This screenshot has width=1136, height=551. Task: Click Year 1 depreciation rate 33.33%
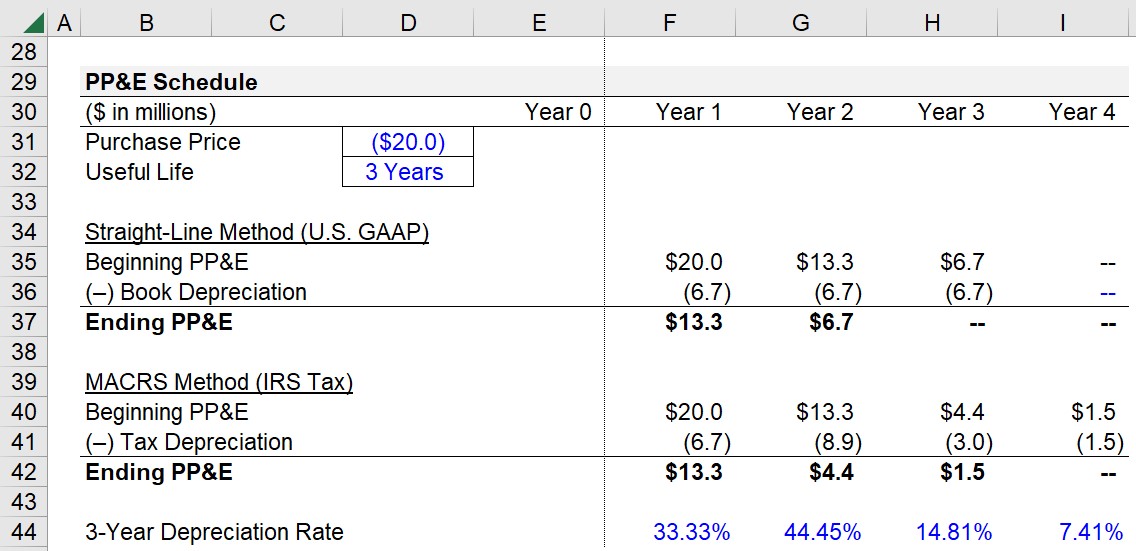[x=691, y=533]
